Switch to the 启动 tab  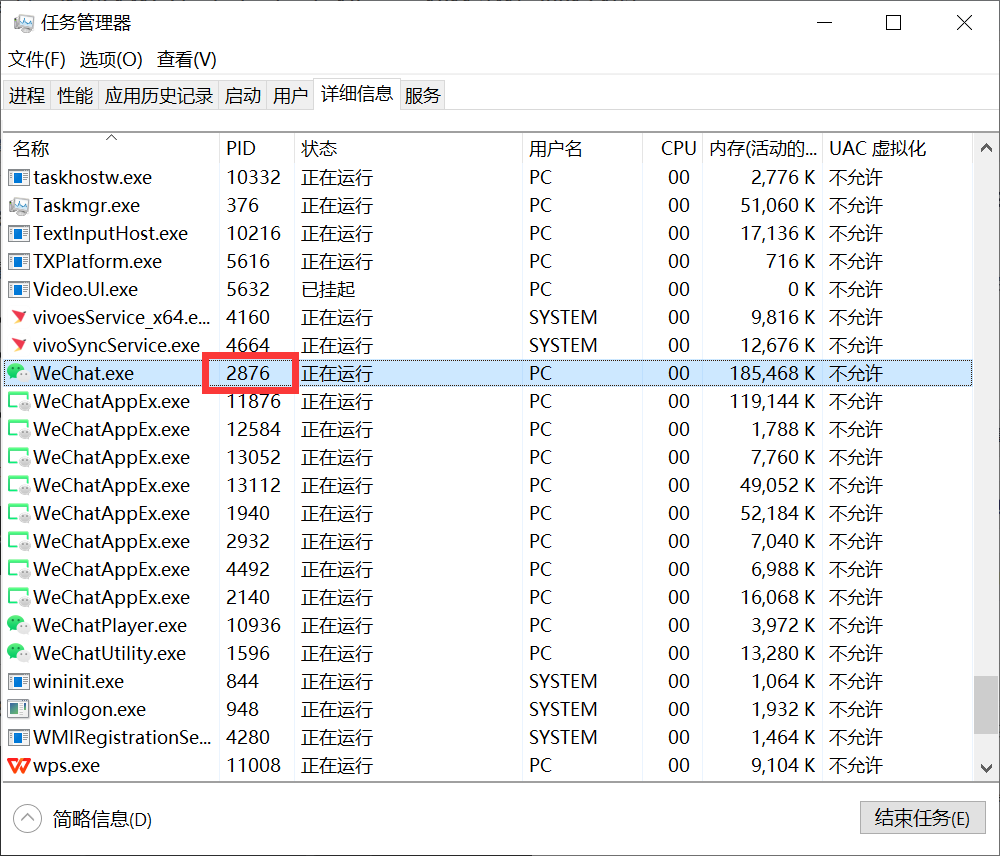pyautogui.click(x=242, y=95)
